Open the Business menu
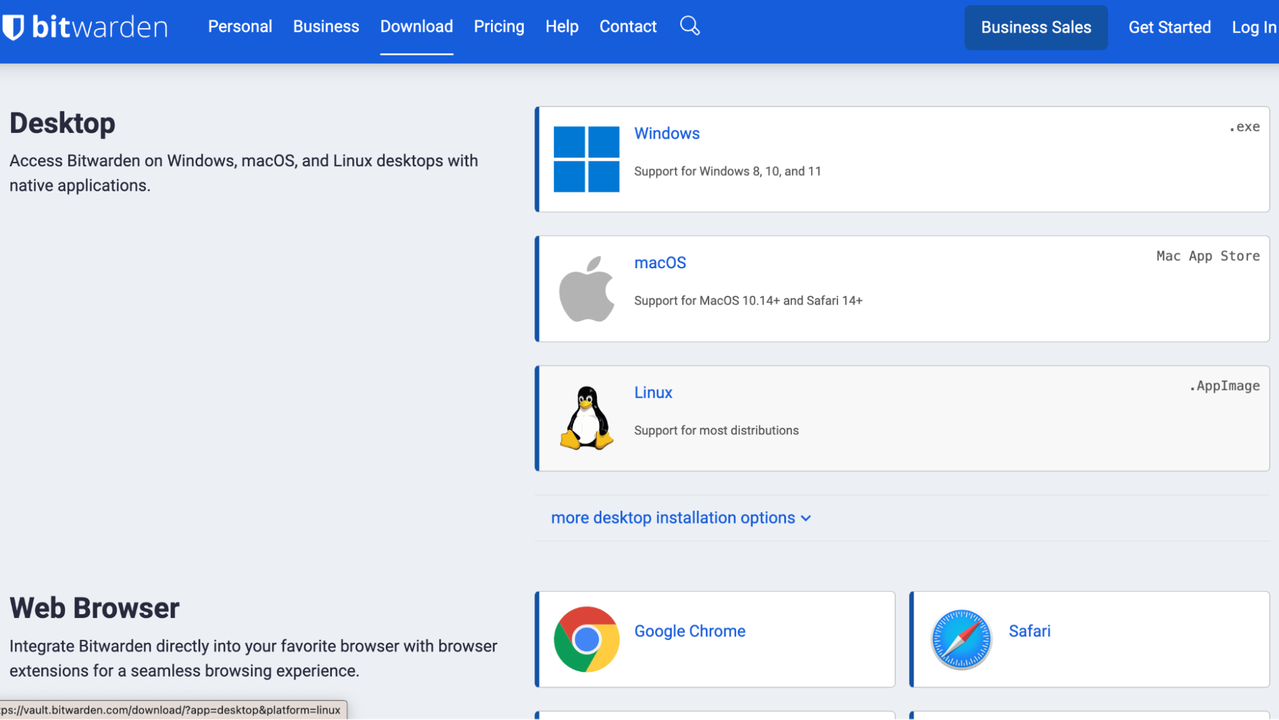 (x=326, y=27)
